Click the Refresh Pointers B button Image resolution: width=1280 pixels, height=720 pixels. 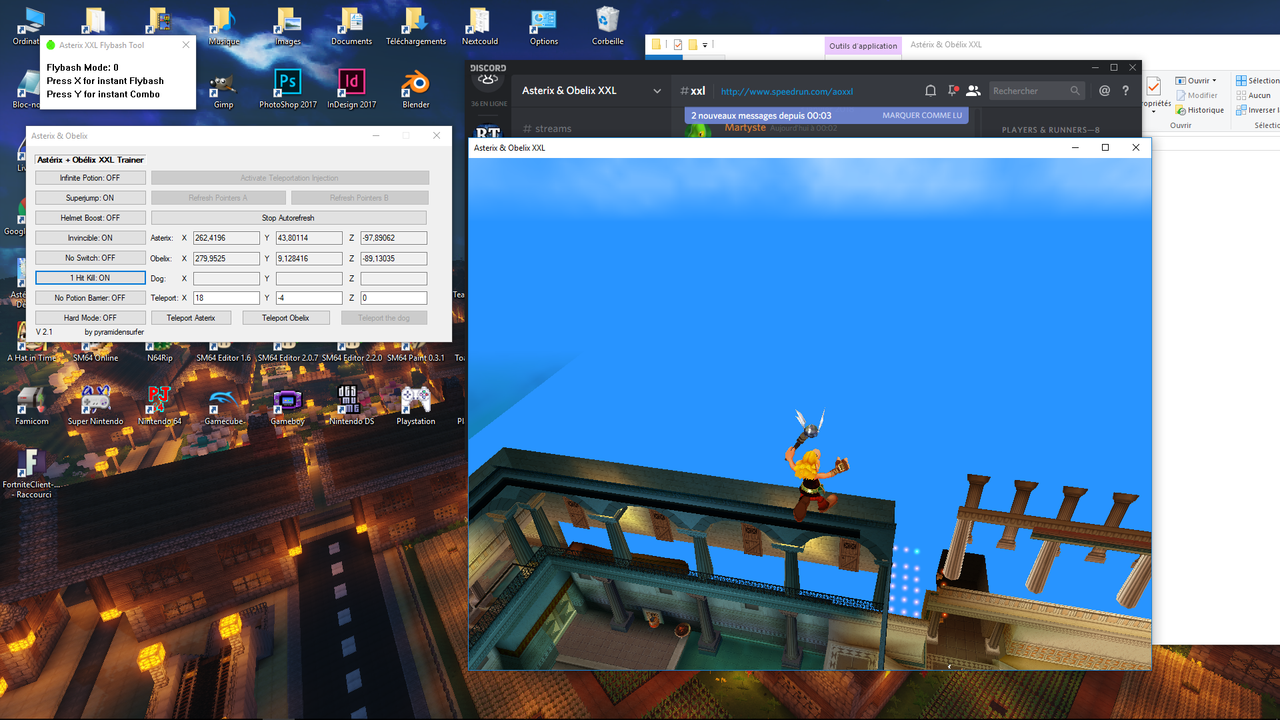pos(359,198)
